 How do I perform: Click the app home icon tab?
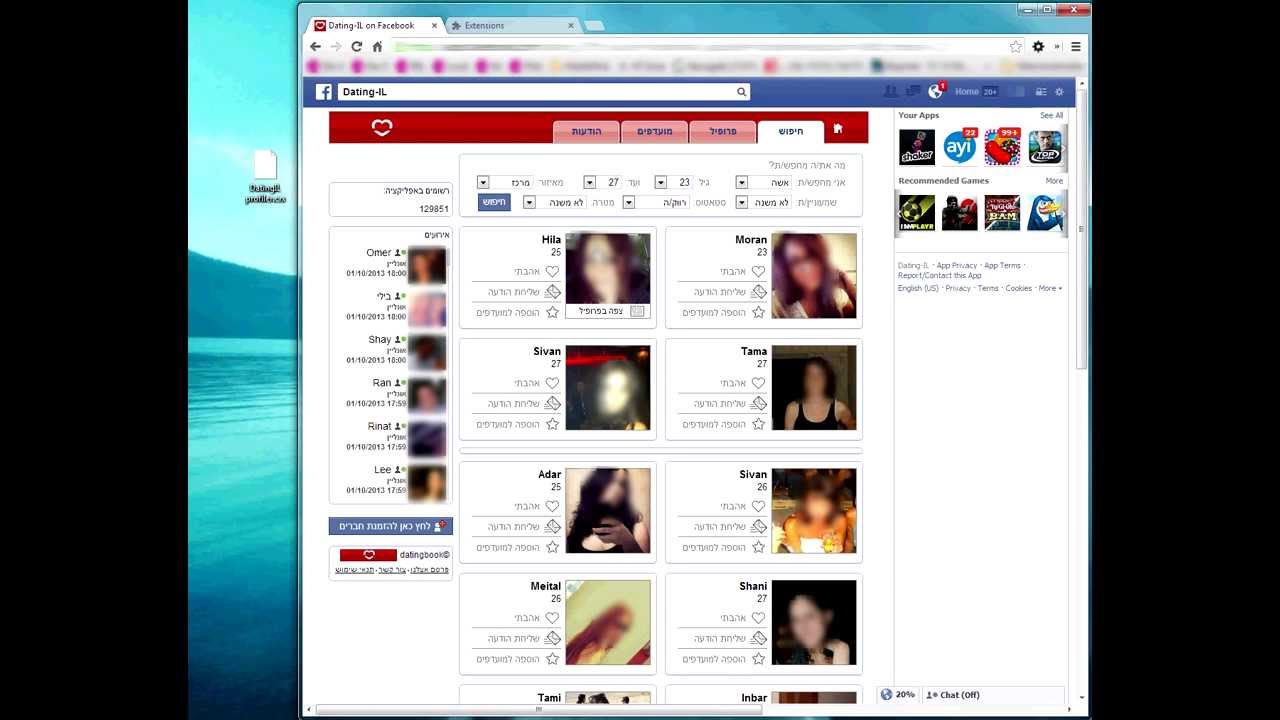tap(838, 129)
